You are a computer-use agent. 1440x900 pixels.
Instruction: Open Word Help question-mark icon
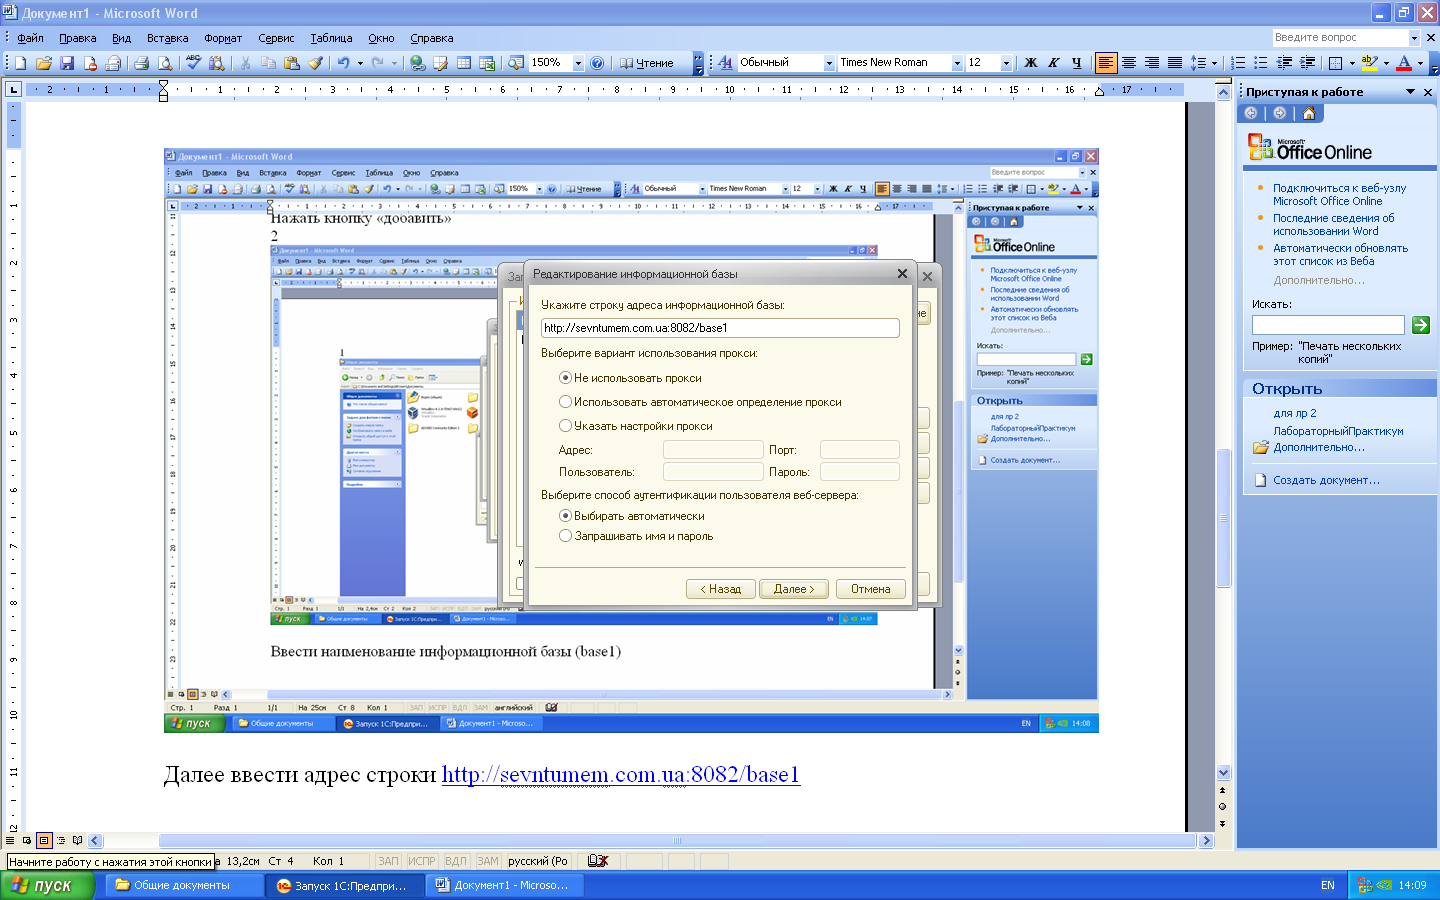[597, 63]
